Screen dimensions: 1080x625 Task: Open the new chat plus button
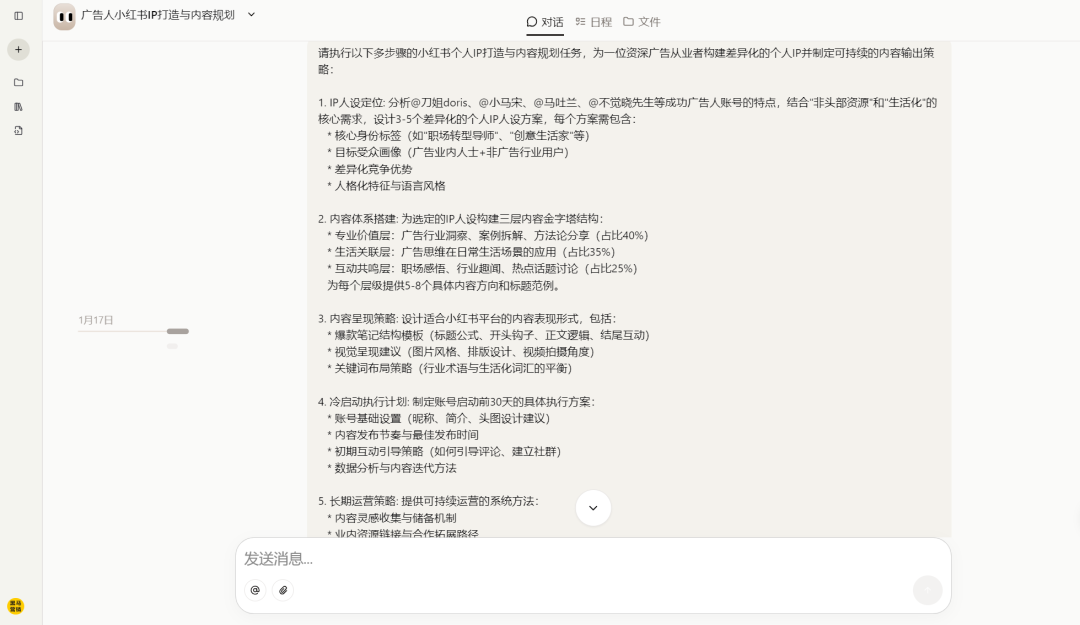coord(18,49)
